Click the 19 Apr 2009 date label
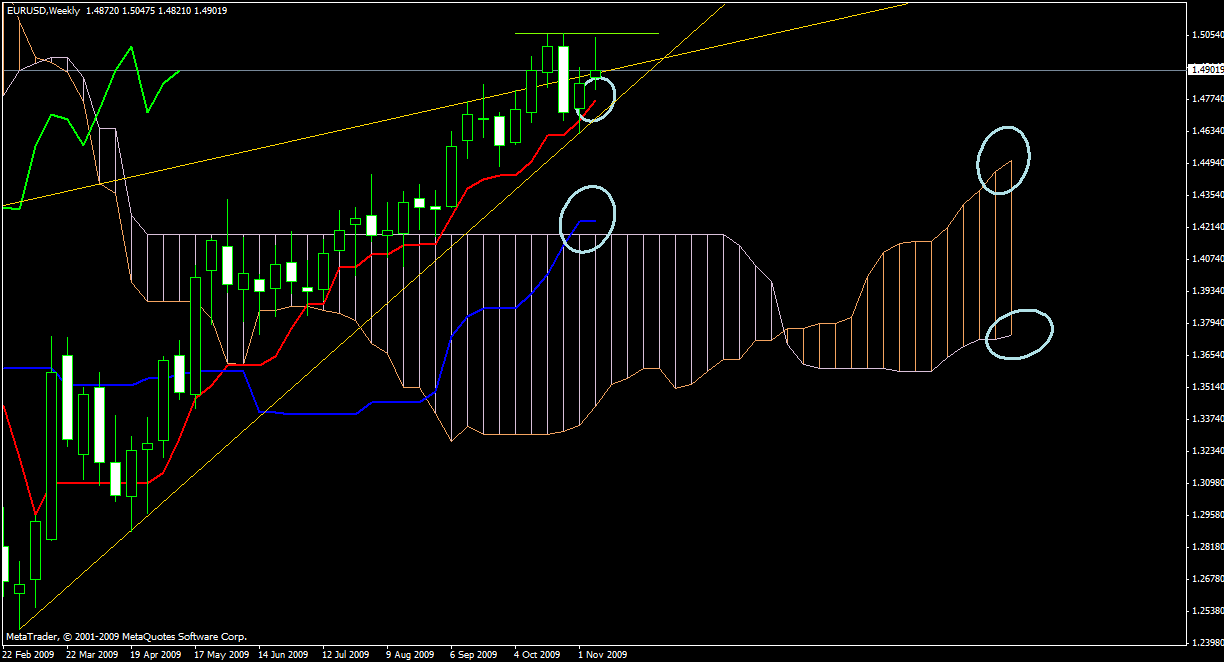The width and height of the screenshot is (1224, 662). point(157,655)
